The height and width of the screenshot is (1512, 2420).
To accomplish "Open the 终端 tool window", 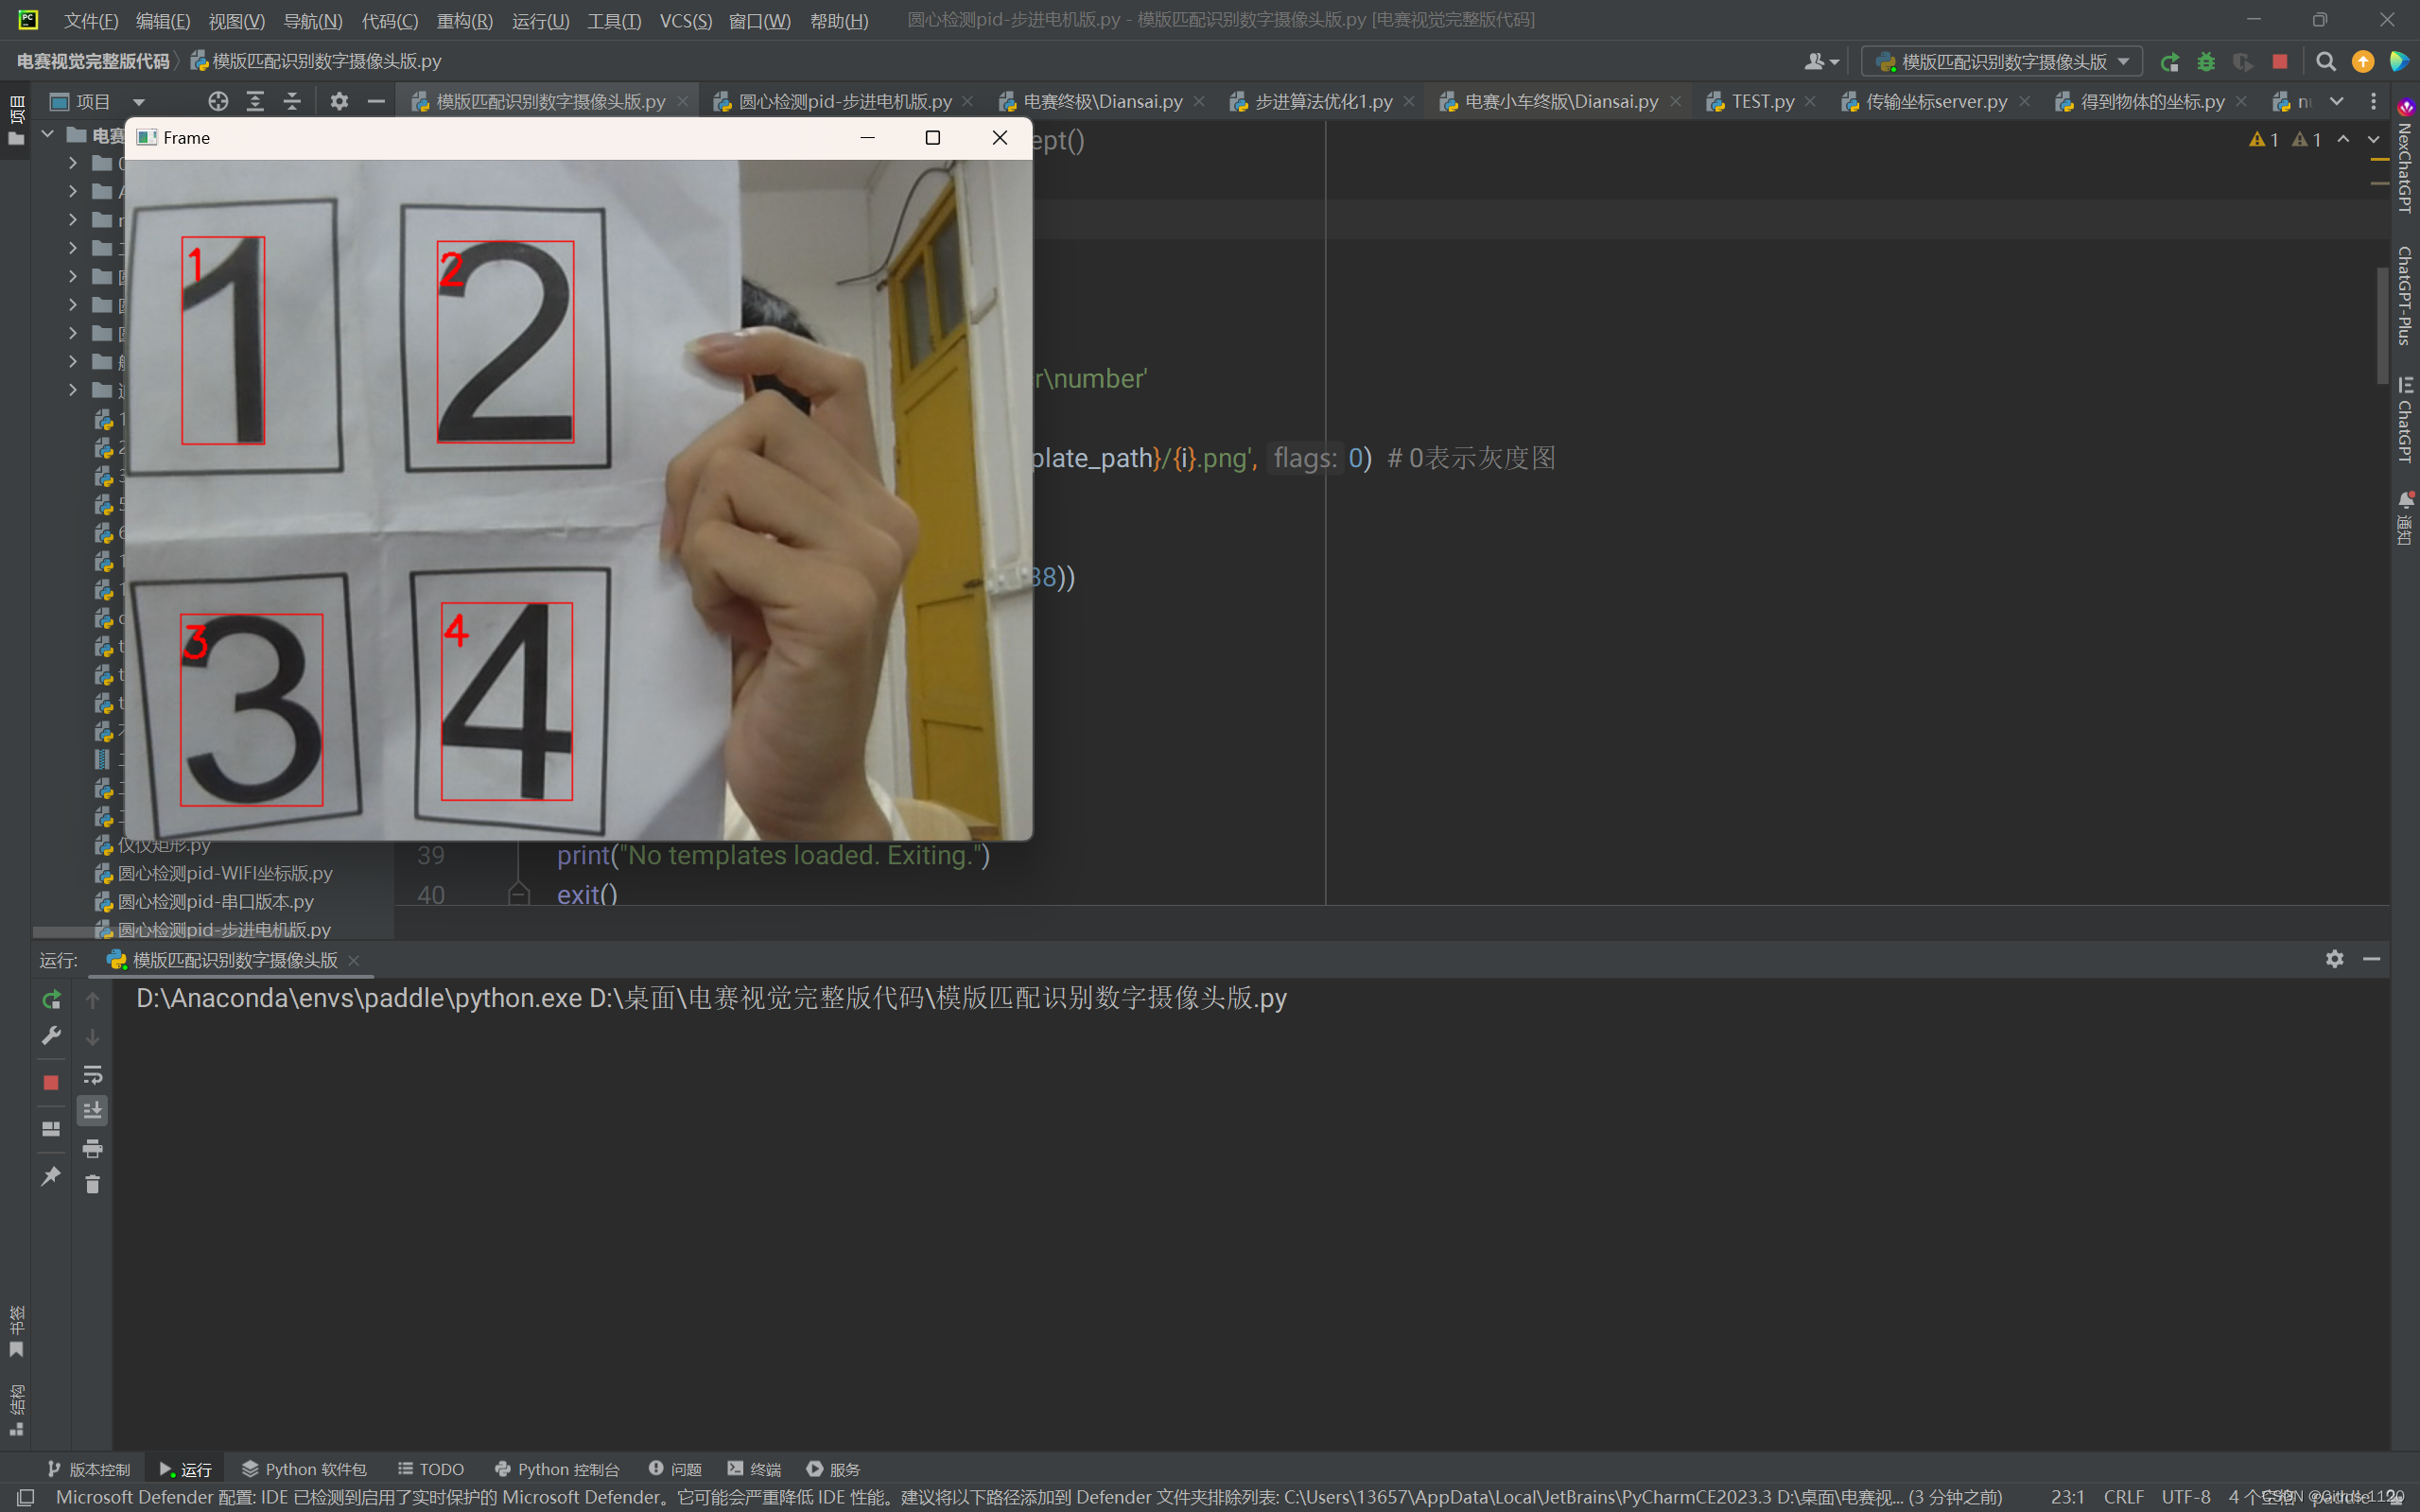I will [x=754, y=1469].
